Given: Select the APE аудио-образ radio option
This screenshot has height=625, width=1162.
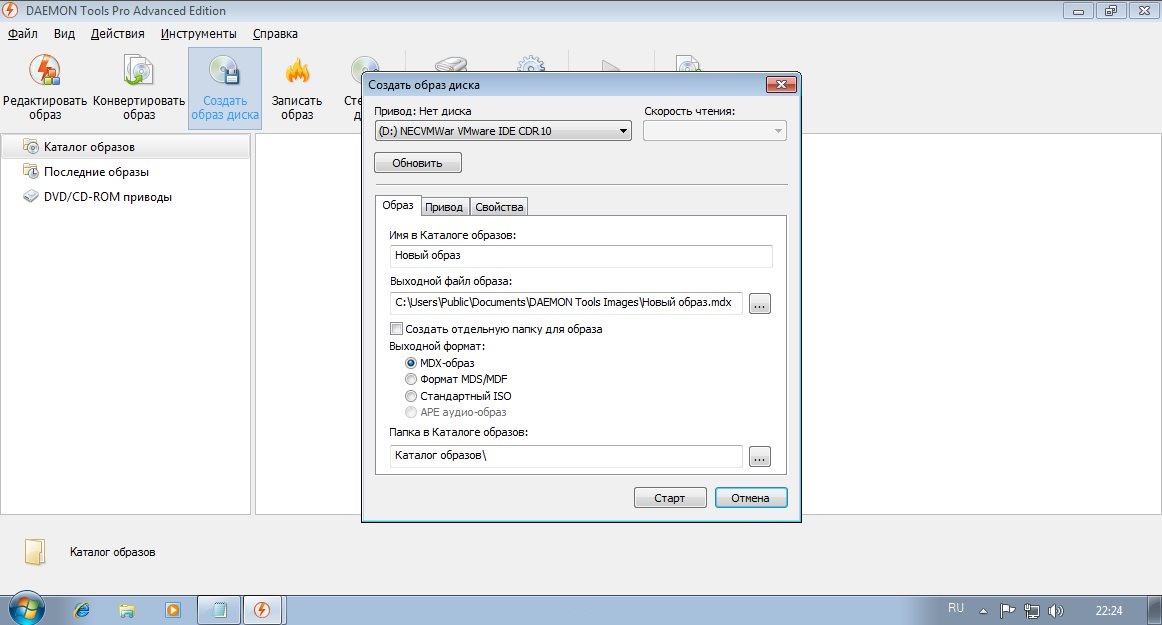Looking at the screenshot, I should click(x=411, y=412).
